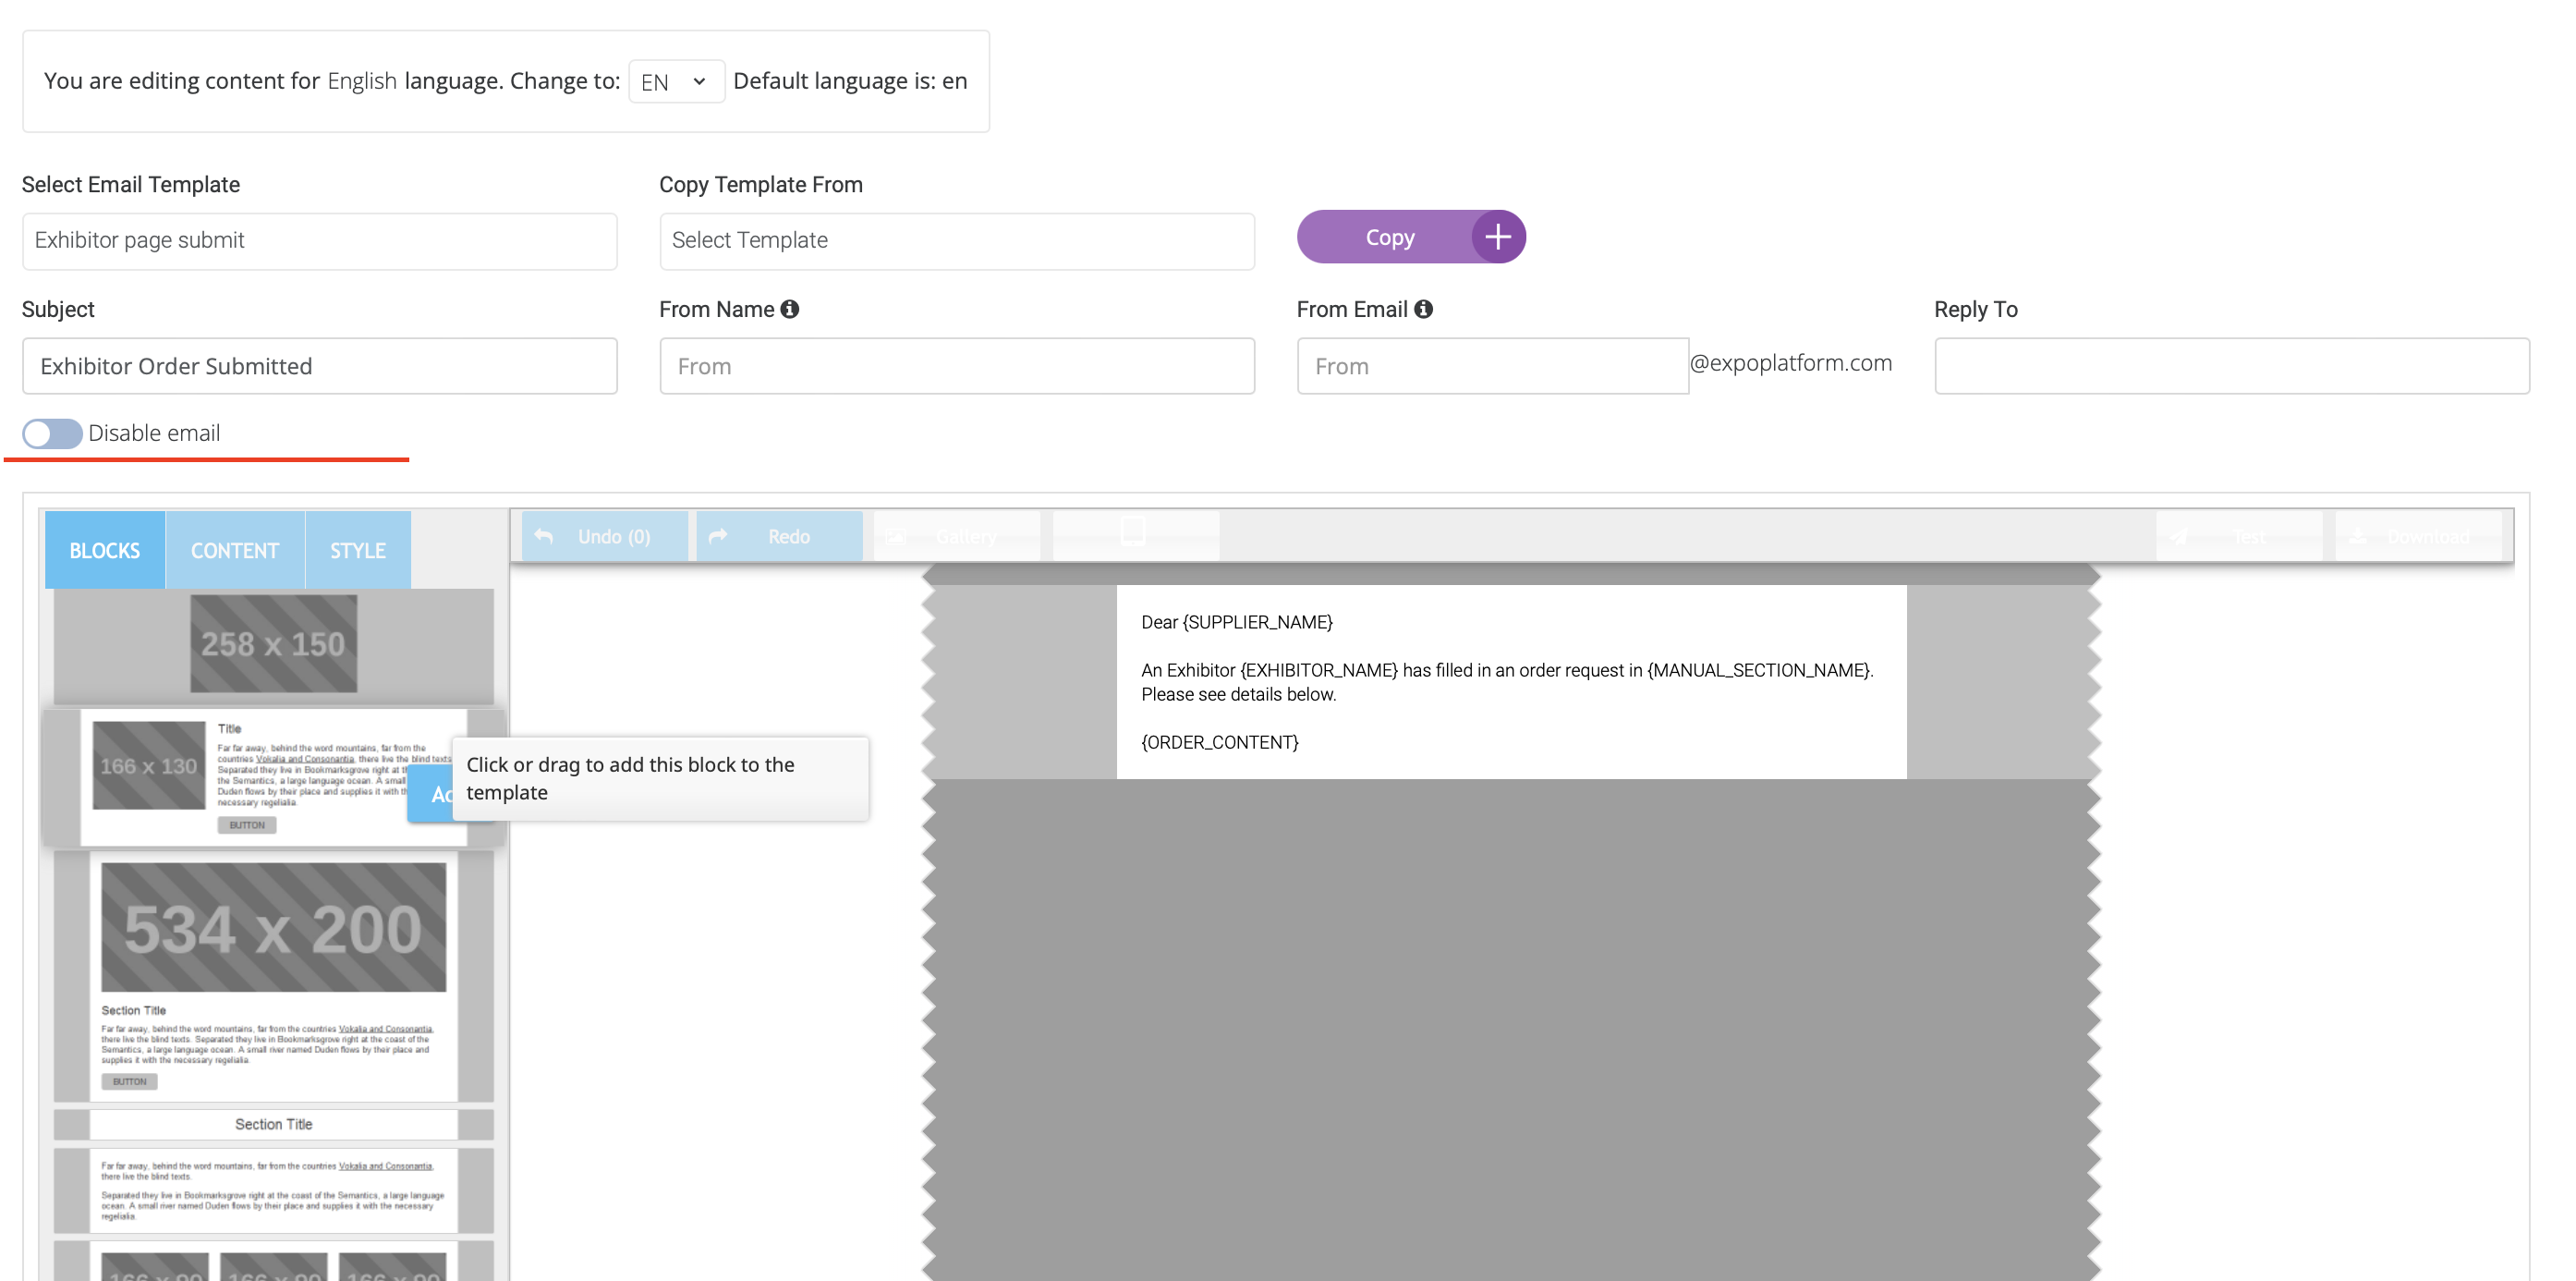
Task: Toggle the Disable email switch
Action: coord(52,434)
